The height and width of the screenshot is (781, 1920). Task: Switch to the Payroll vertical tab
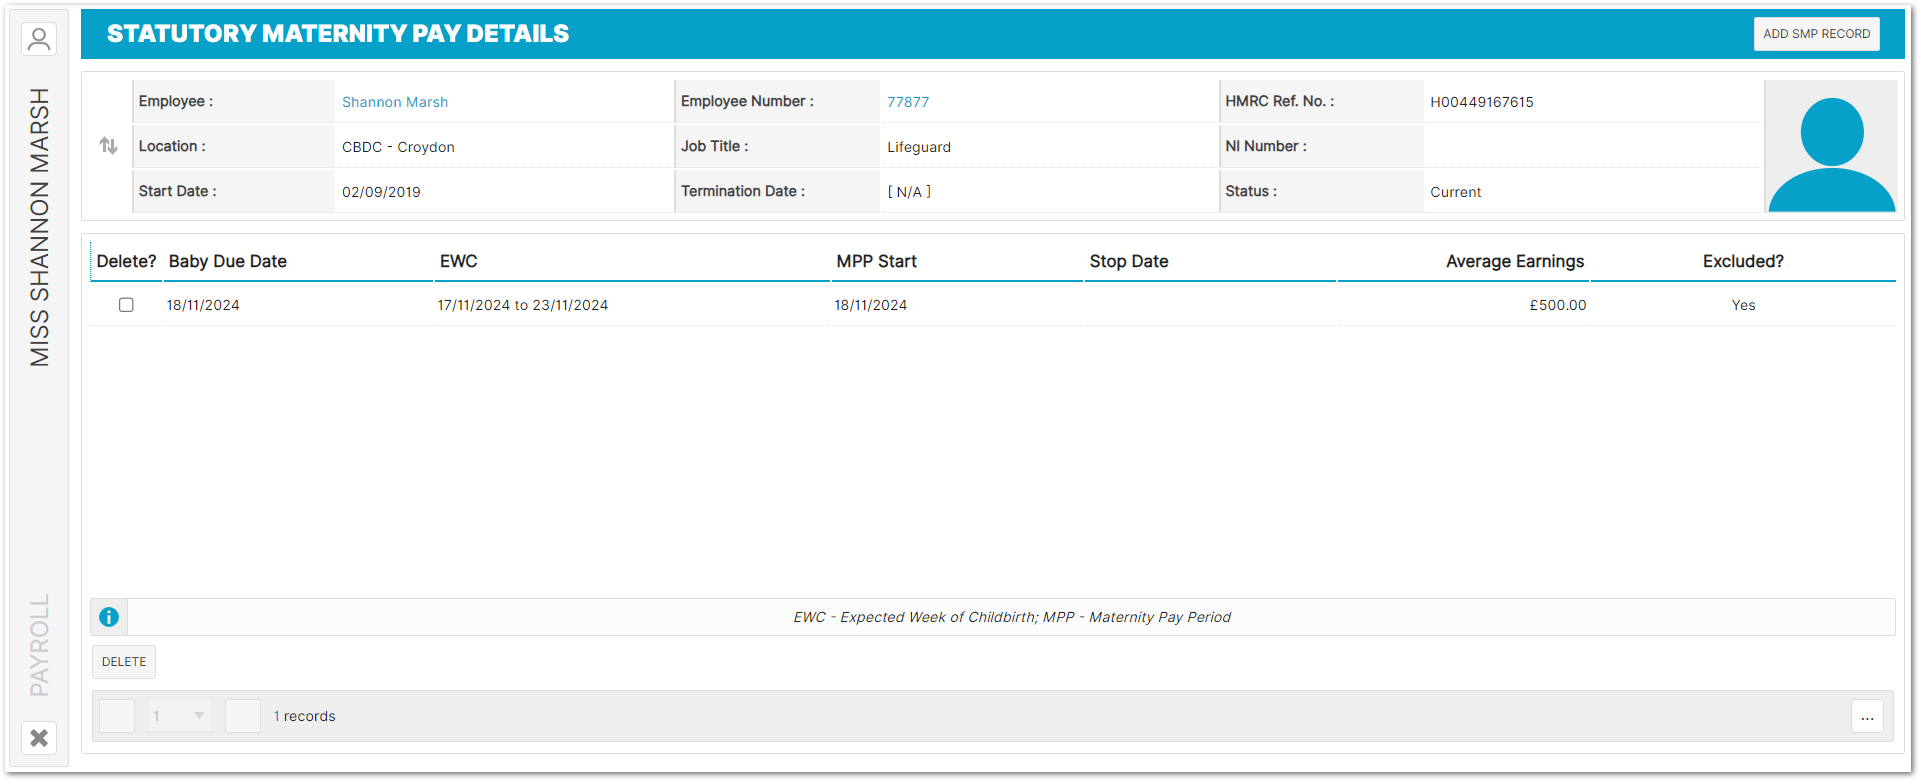click(39, 645)
